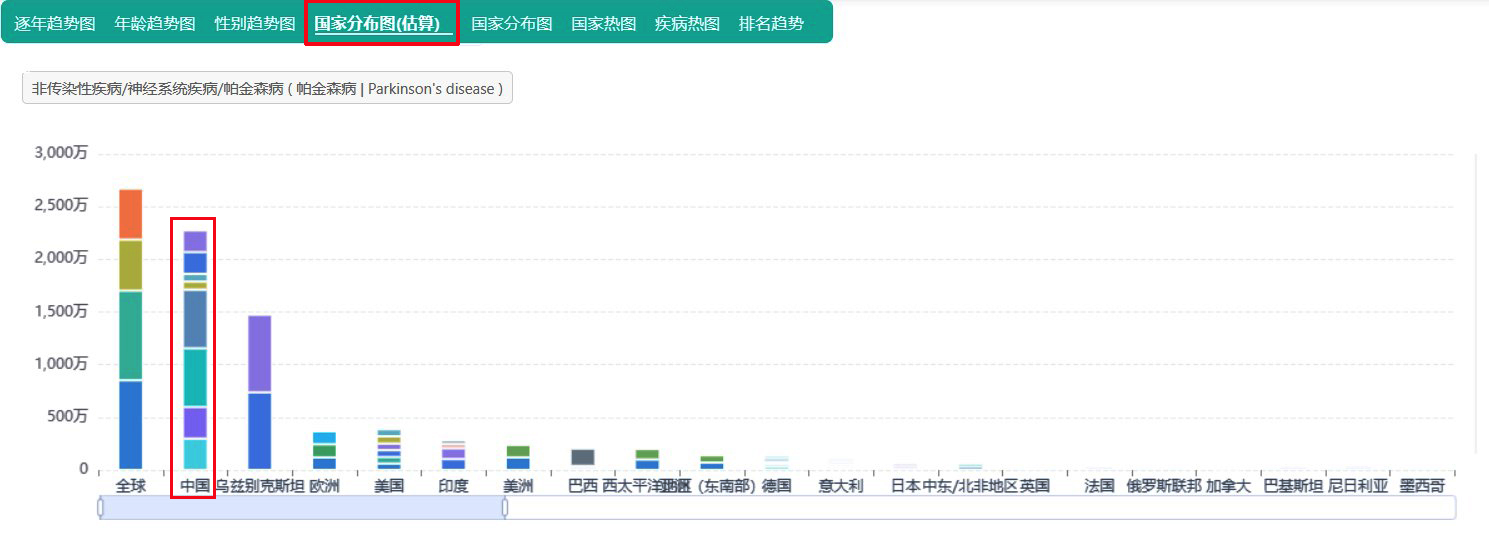The height and width of the screenshot is (539, 1489).
Task: Click the orange top segment of 全球 bar
Action: tap(130, 214)
